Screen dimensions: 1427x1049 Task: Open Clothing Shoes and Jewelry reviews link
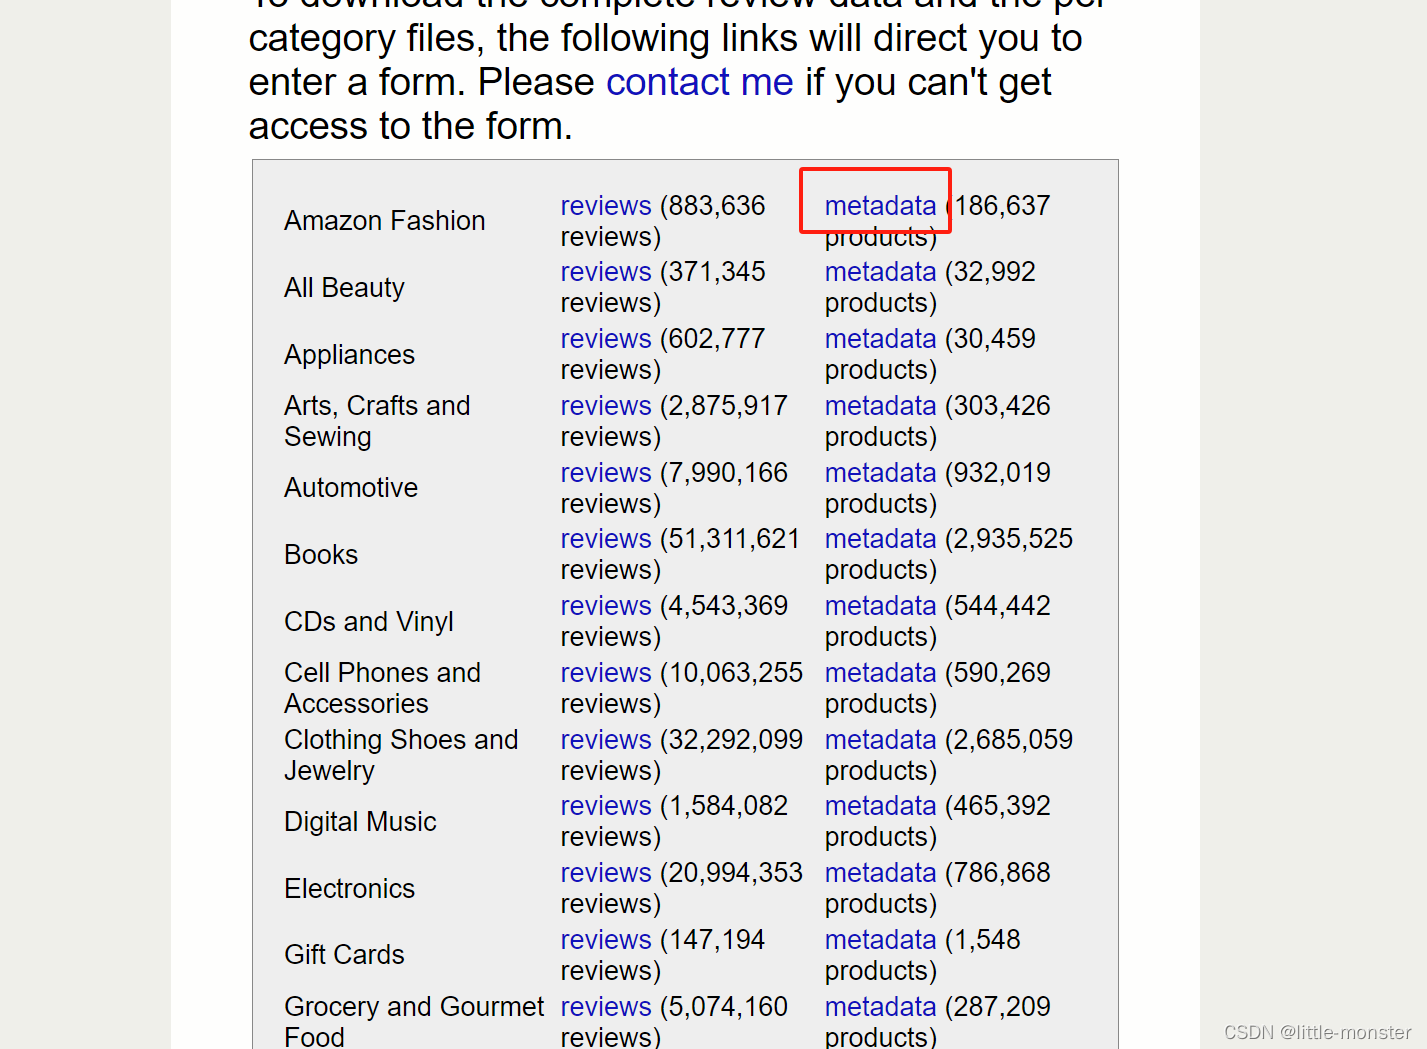[x=606, y=740]
